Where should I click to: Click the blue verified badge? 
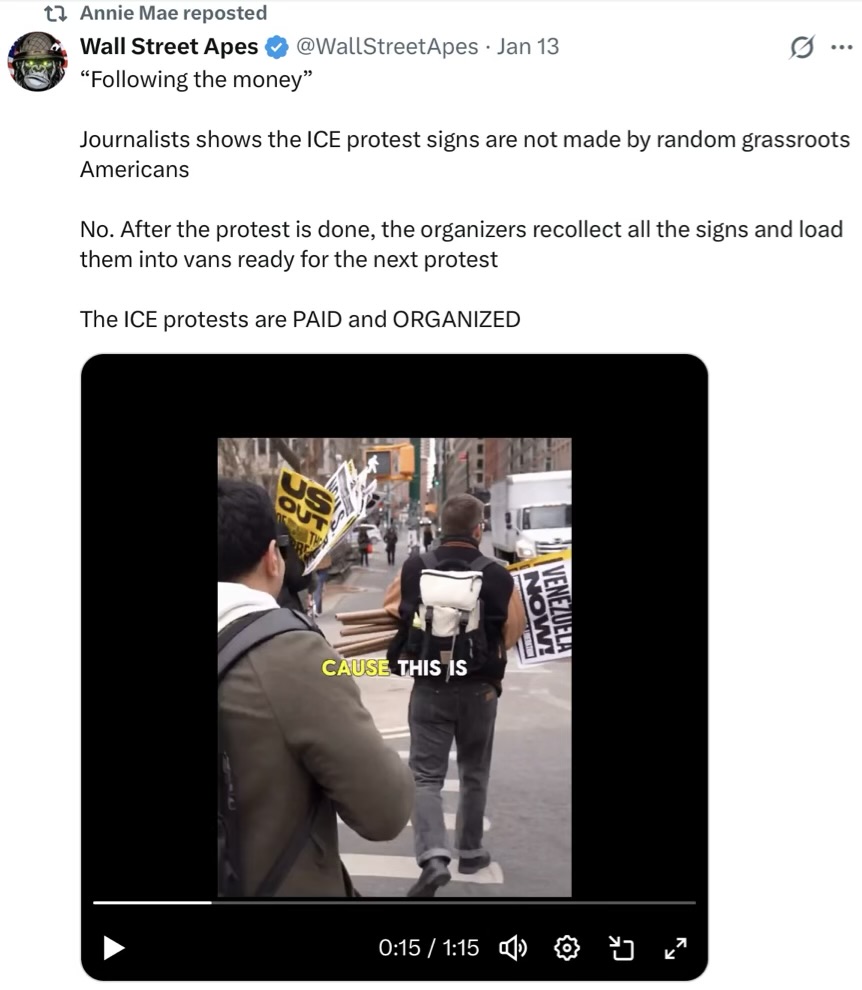pos(277,47)
